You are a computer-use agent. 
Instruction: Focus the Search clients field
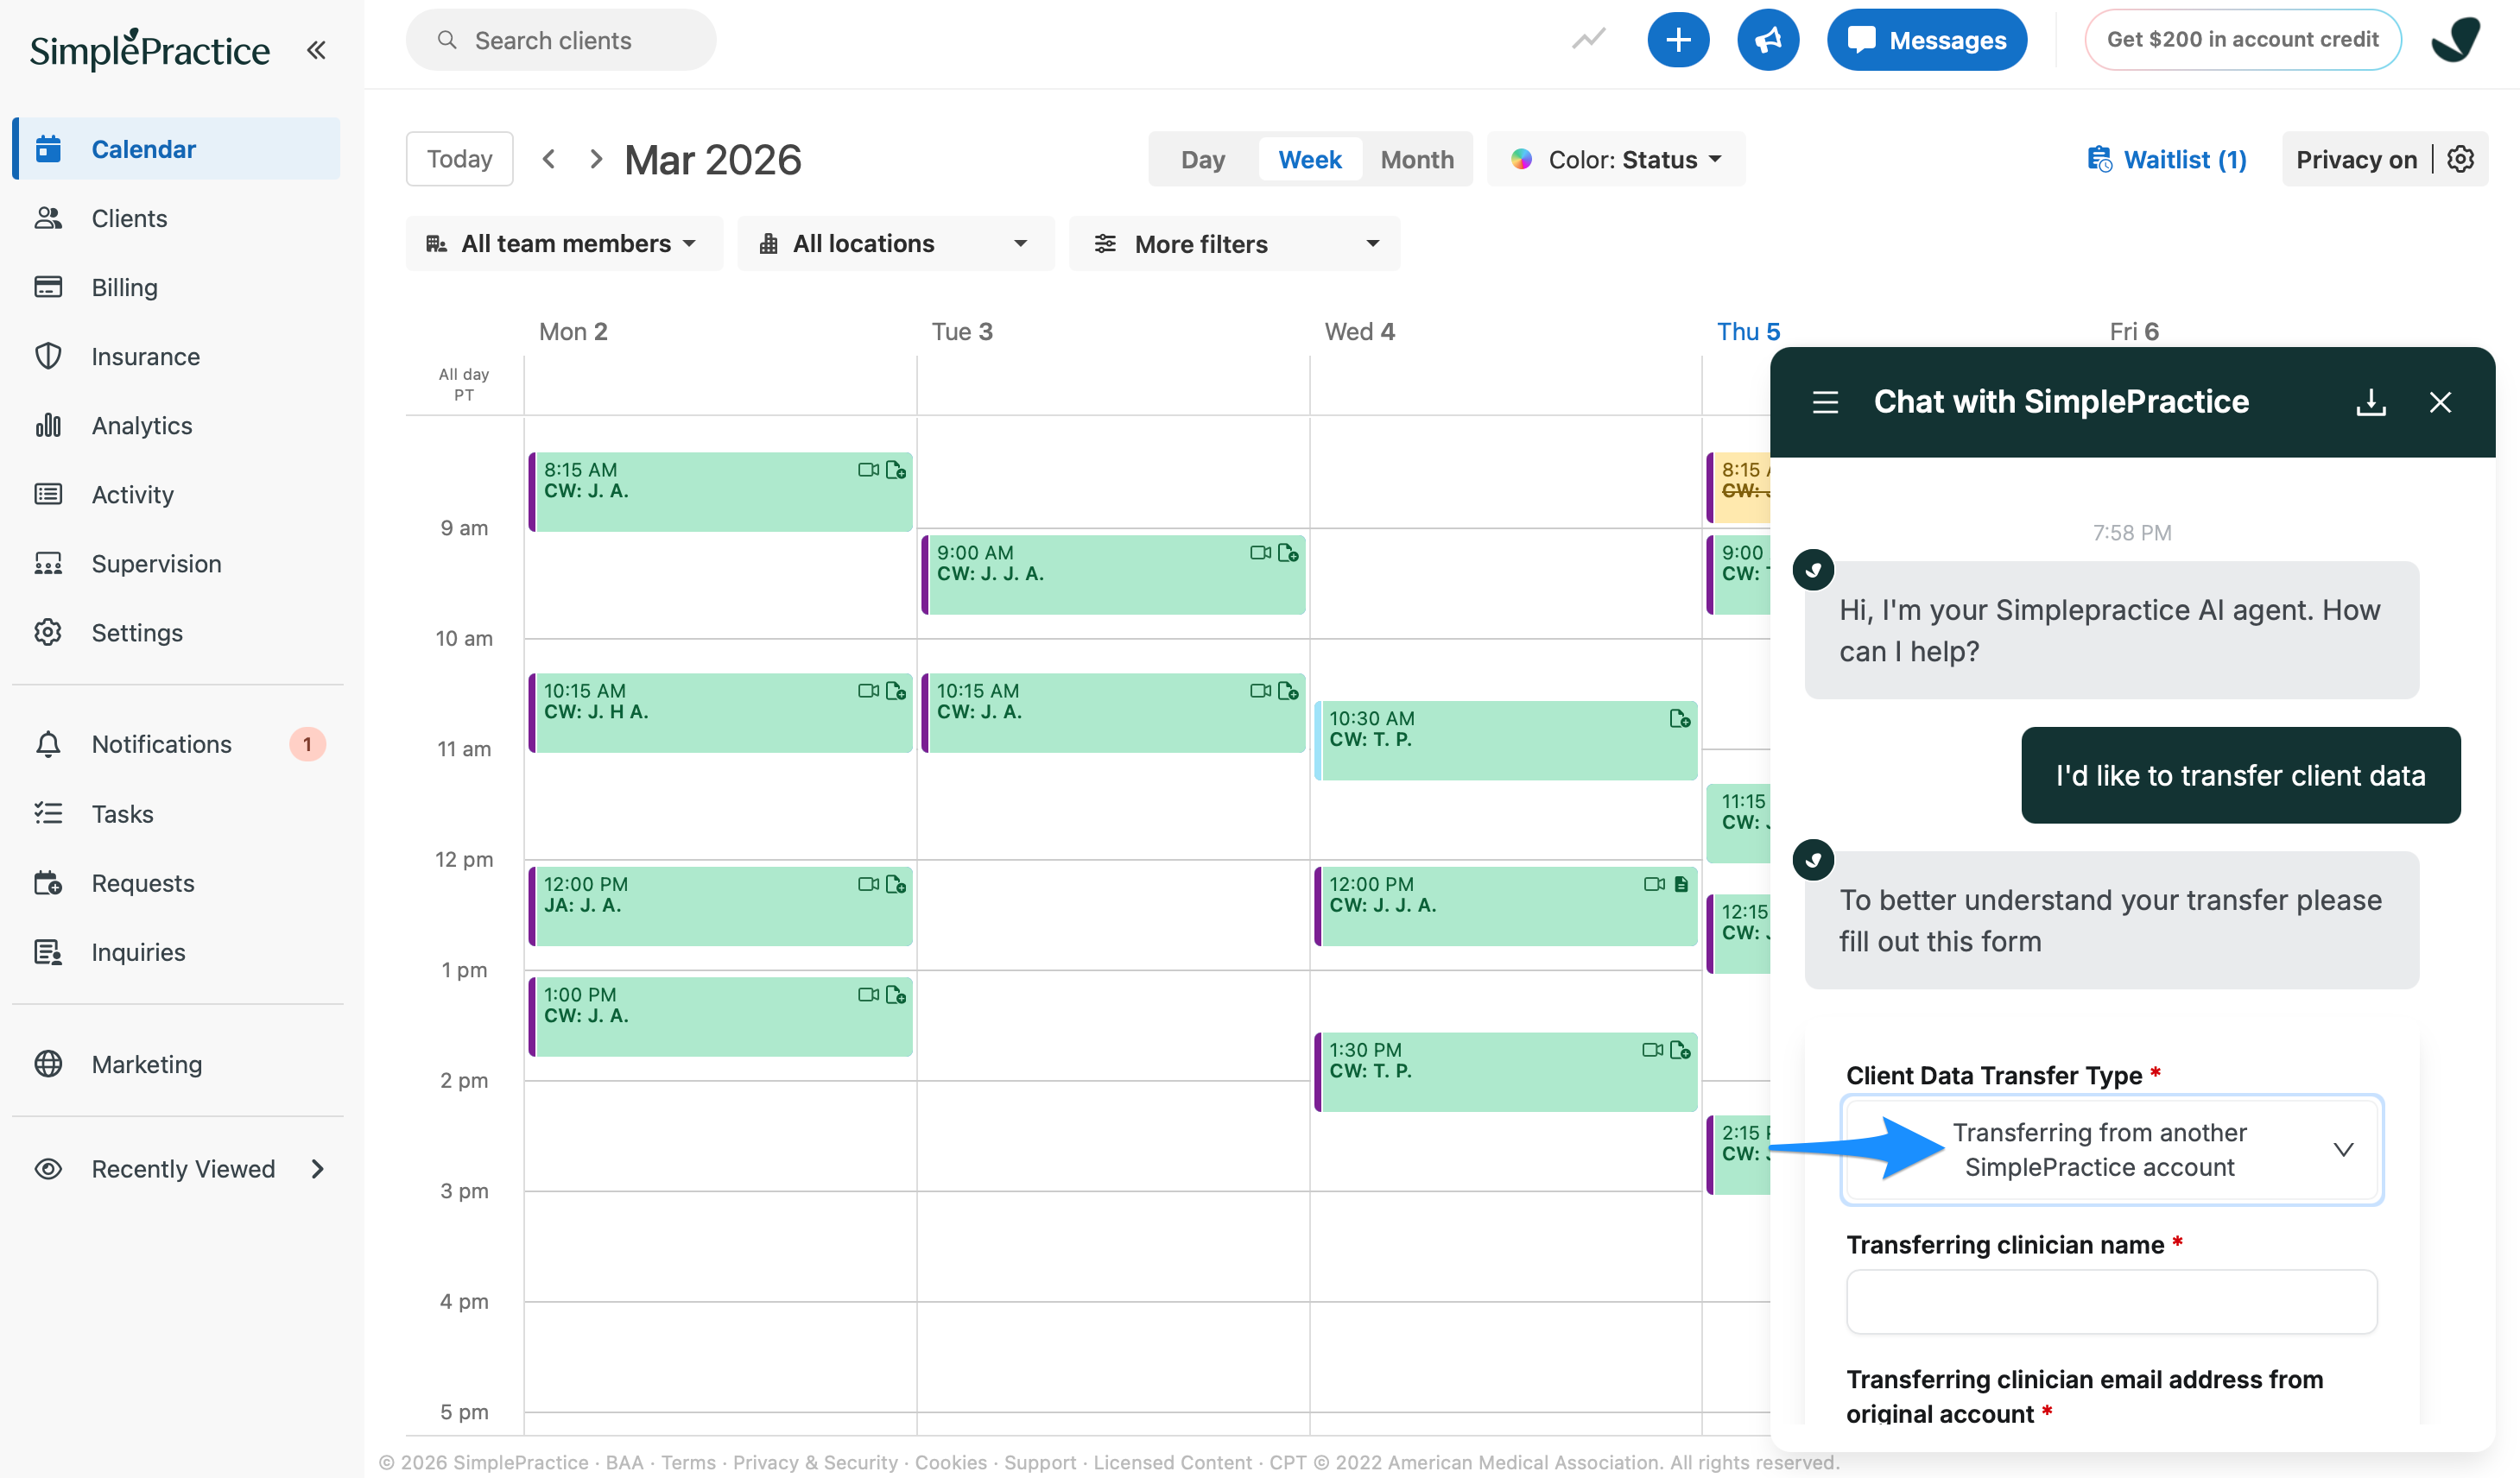[561, 40]
